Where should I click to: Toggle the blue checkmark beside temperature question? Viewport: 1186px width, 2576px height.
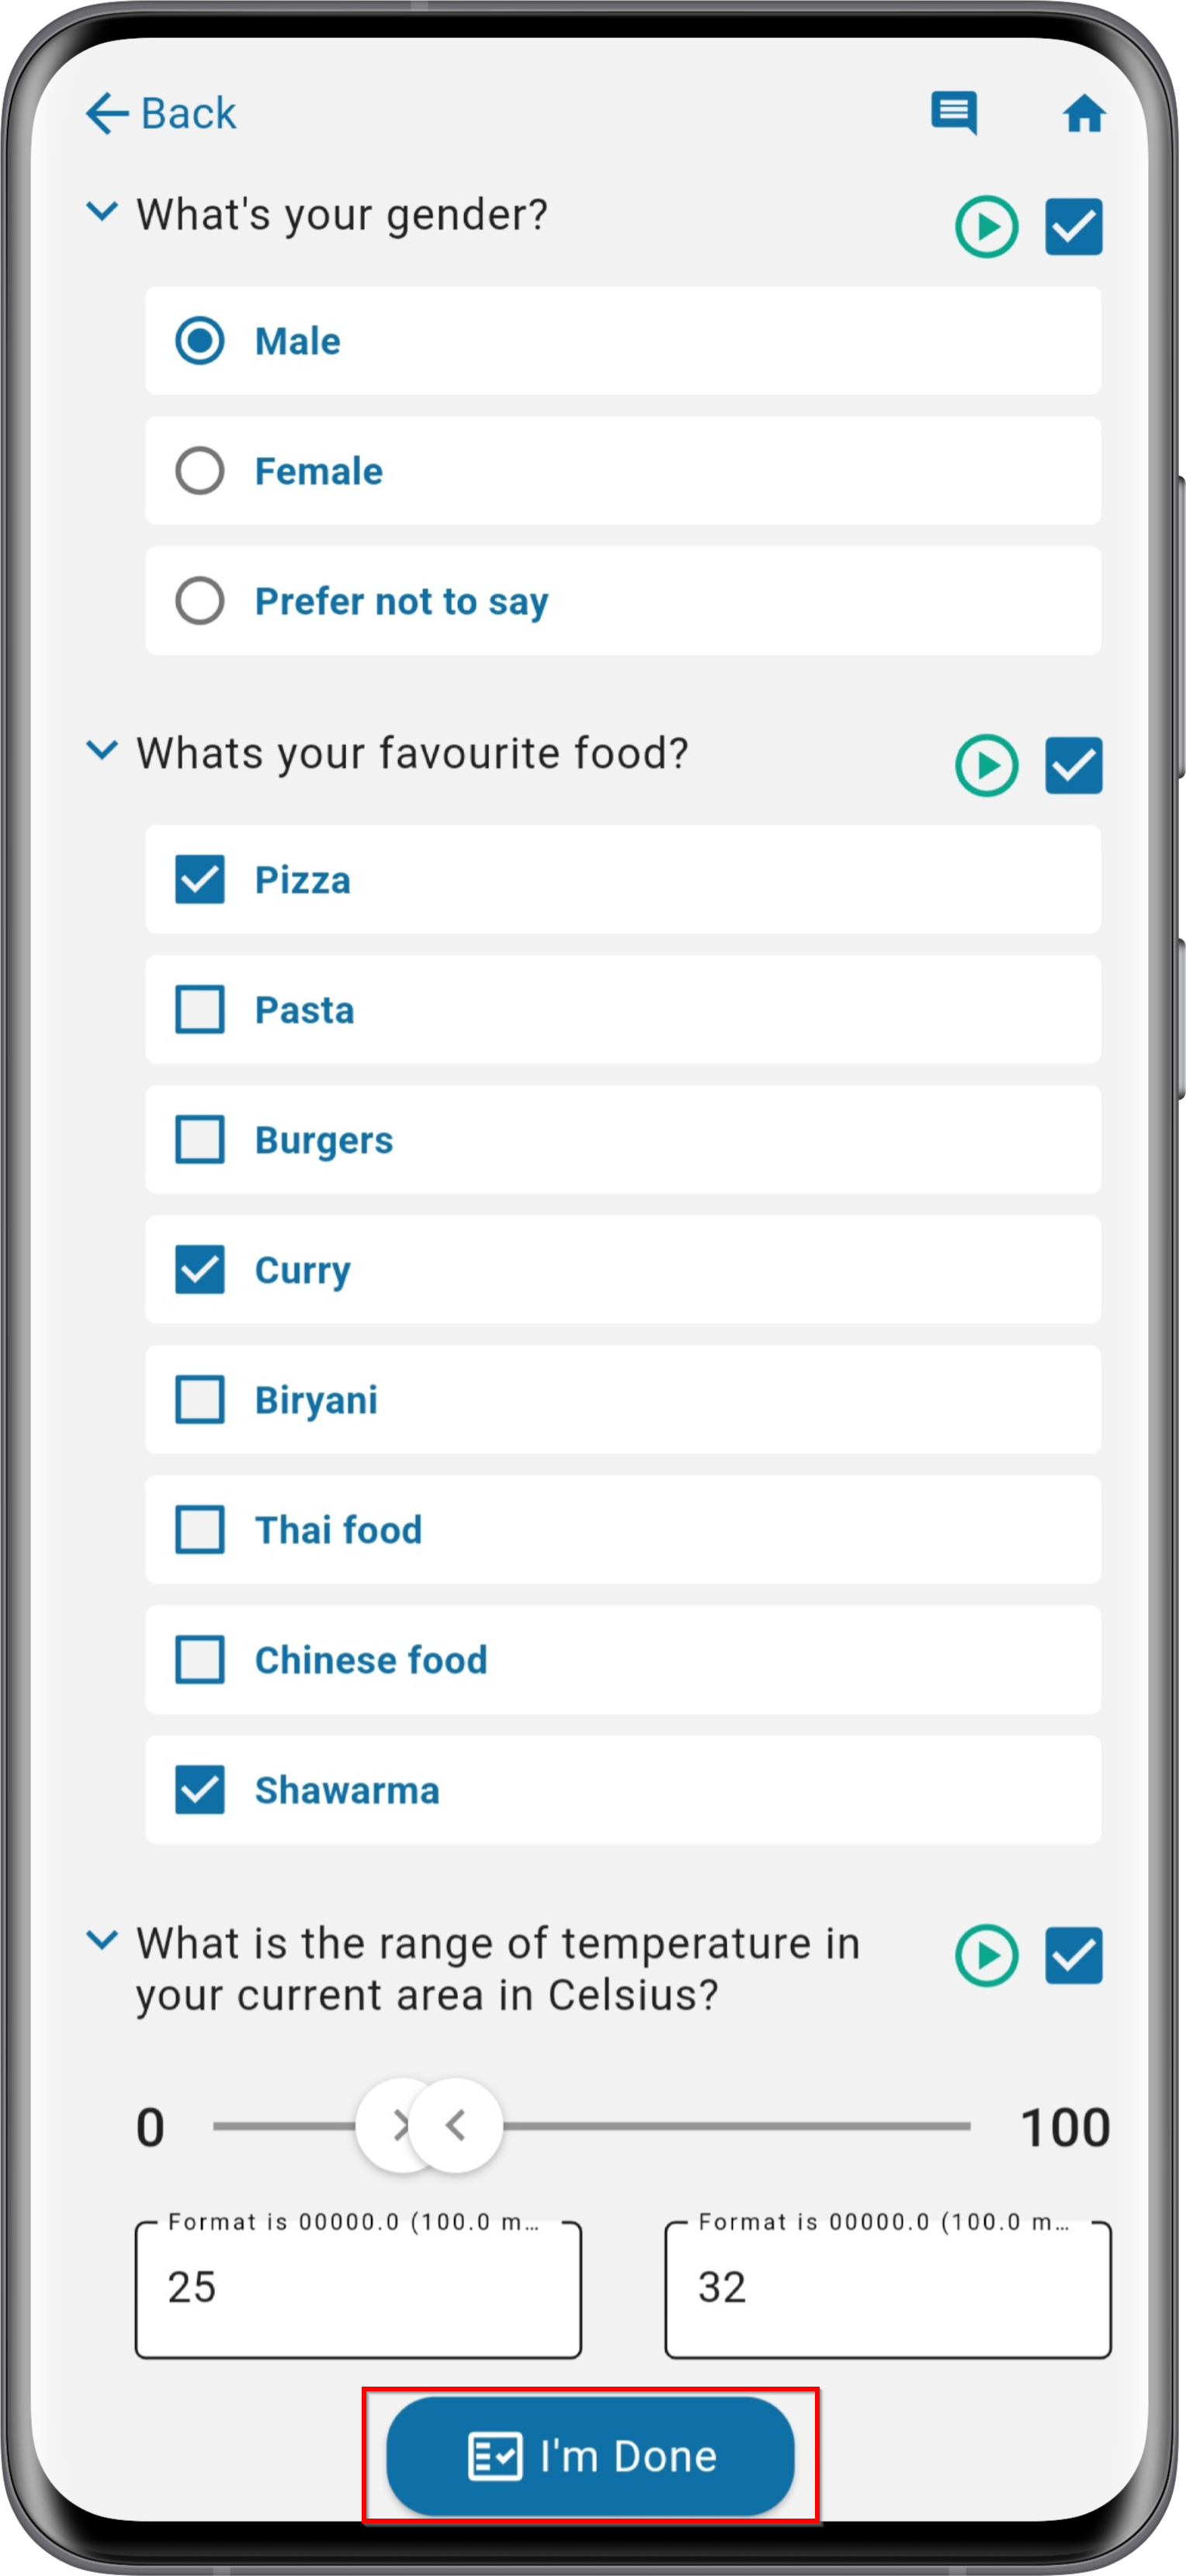click(x=1073, y=1955)
